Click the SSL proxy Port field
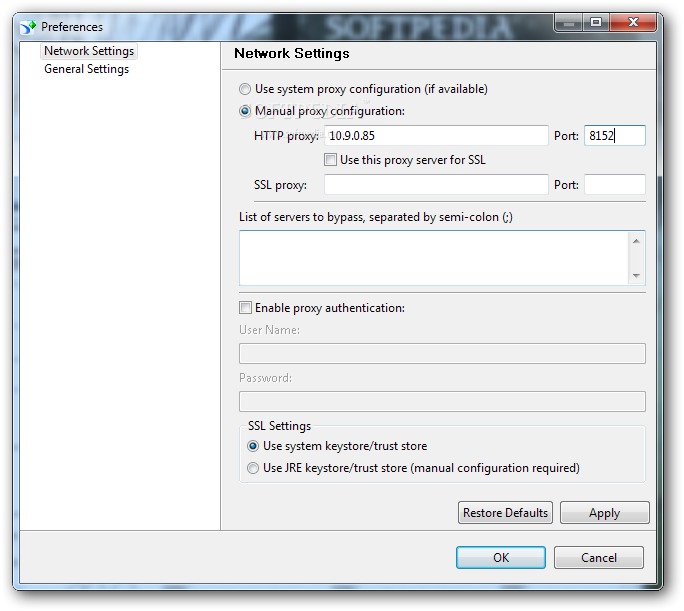The width and height of the screenshot is (684, 611). [x=615, y=184]
